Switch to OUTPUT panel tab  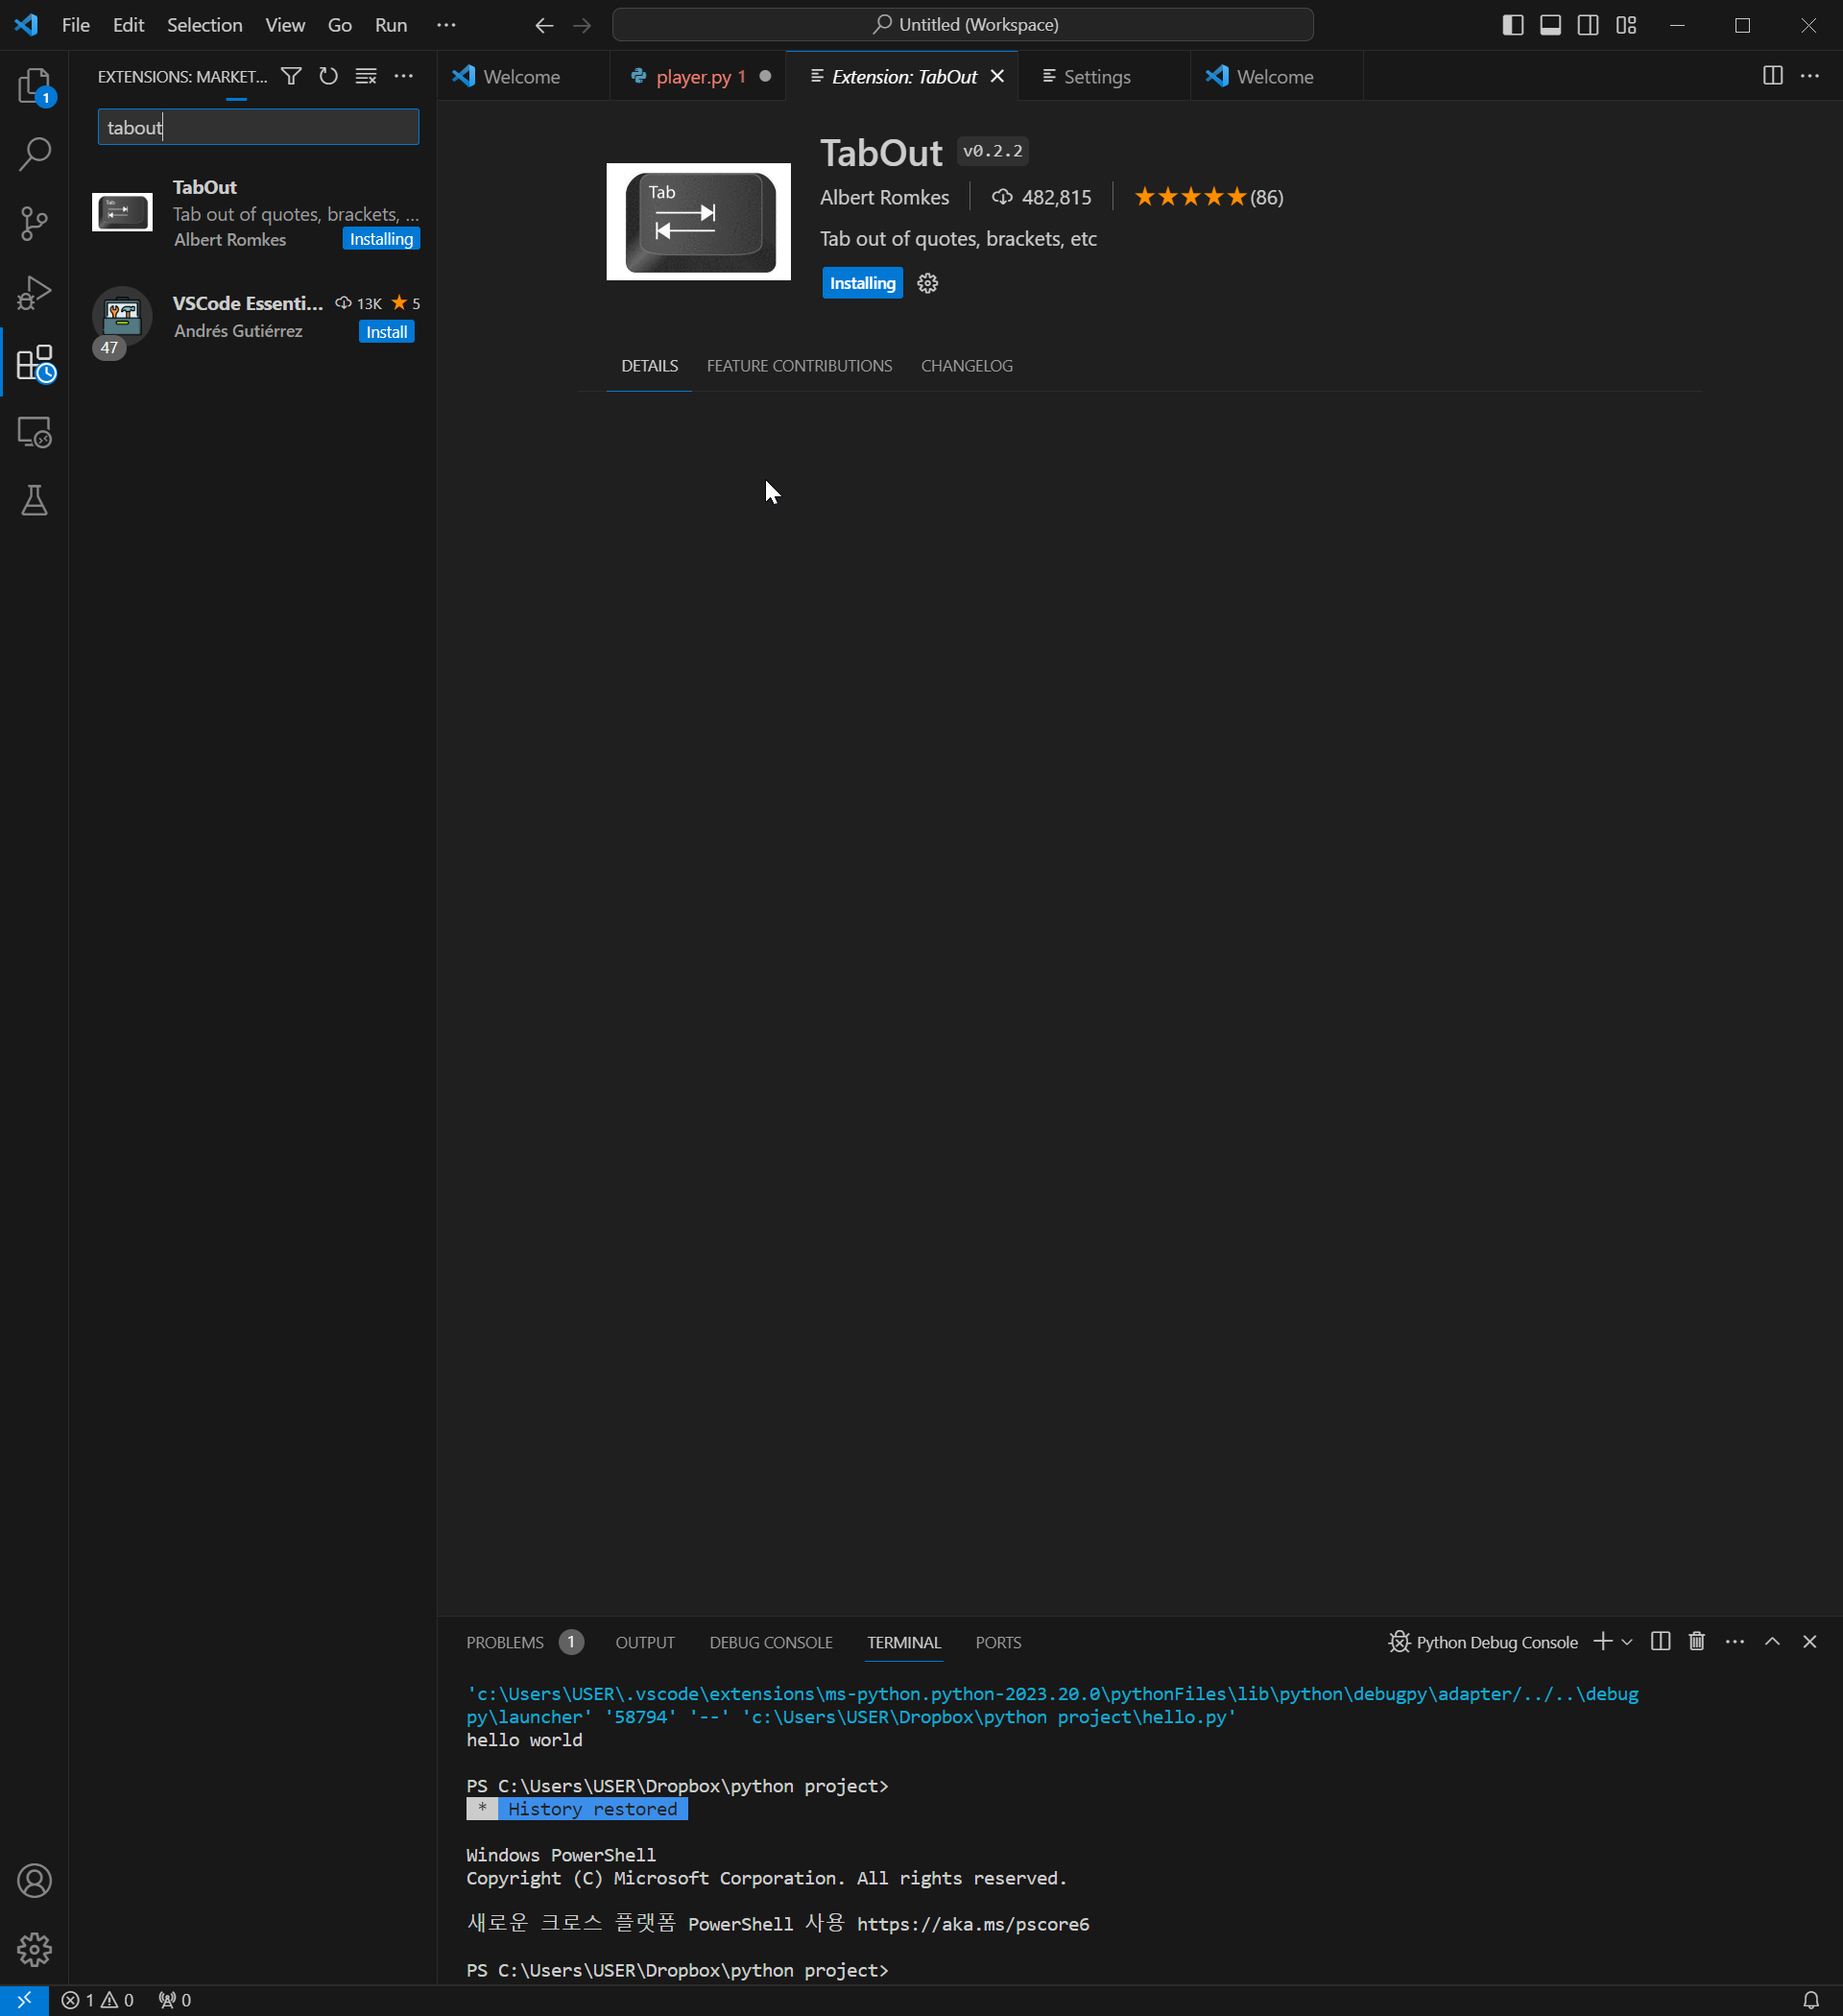[x=645, y=1642]
